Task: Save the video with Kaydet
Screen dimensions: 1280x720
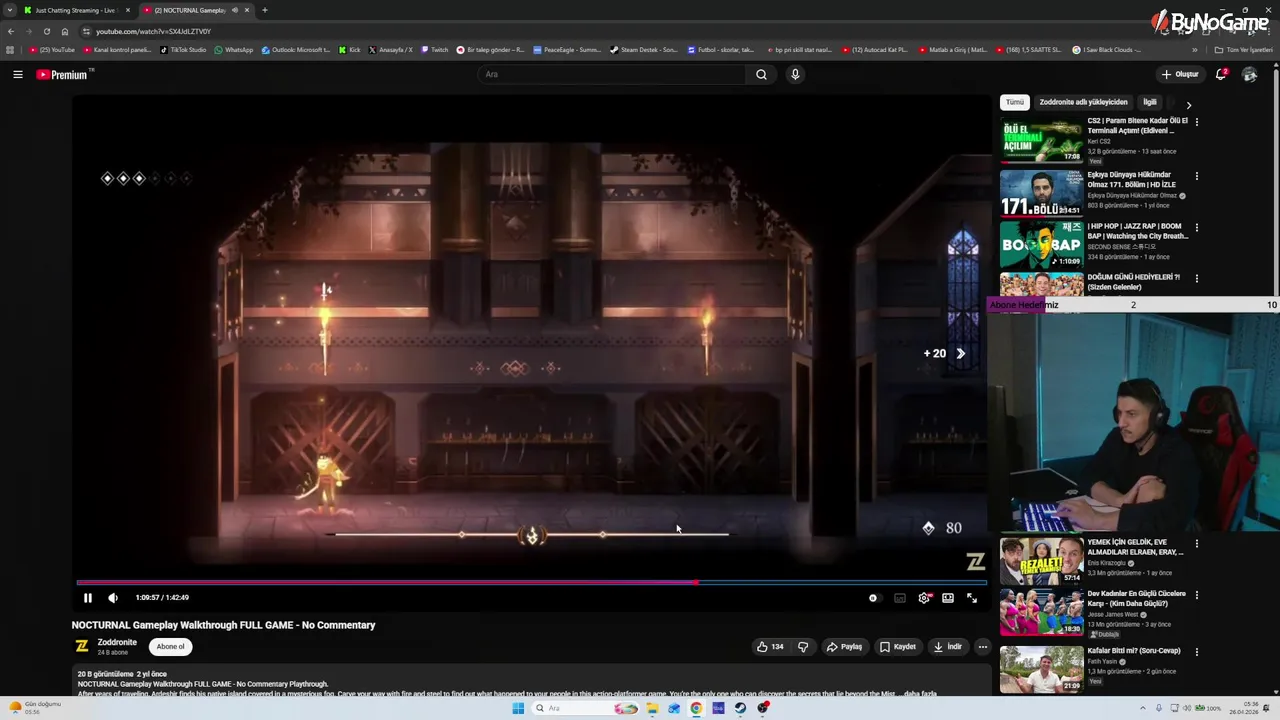Action: [897, 647]
